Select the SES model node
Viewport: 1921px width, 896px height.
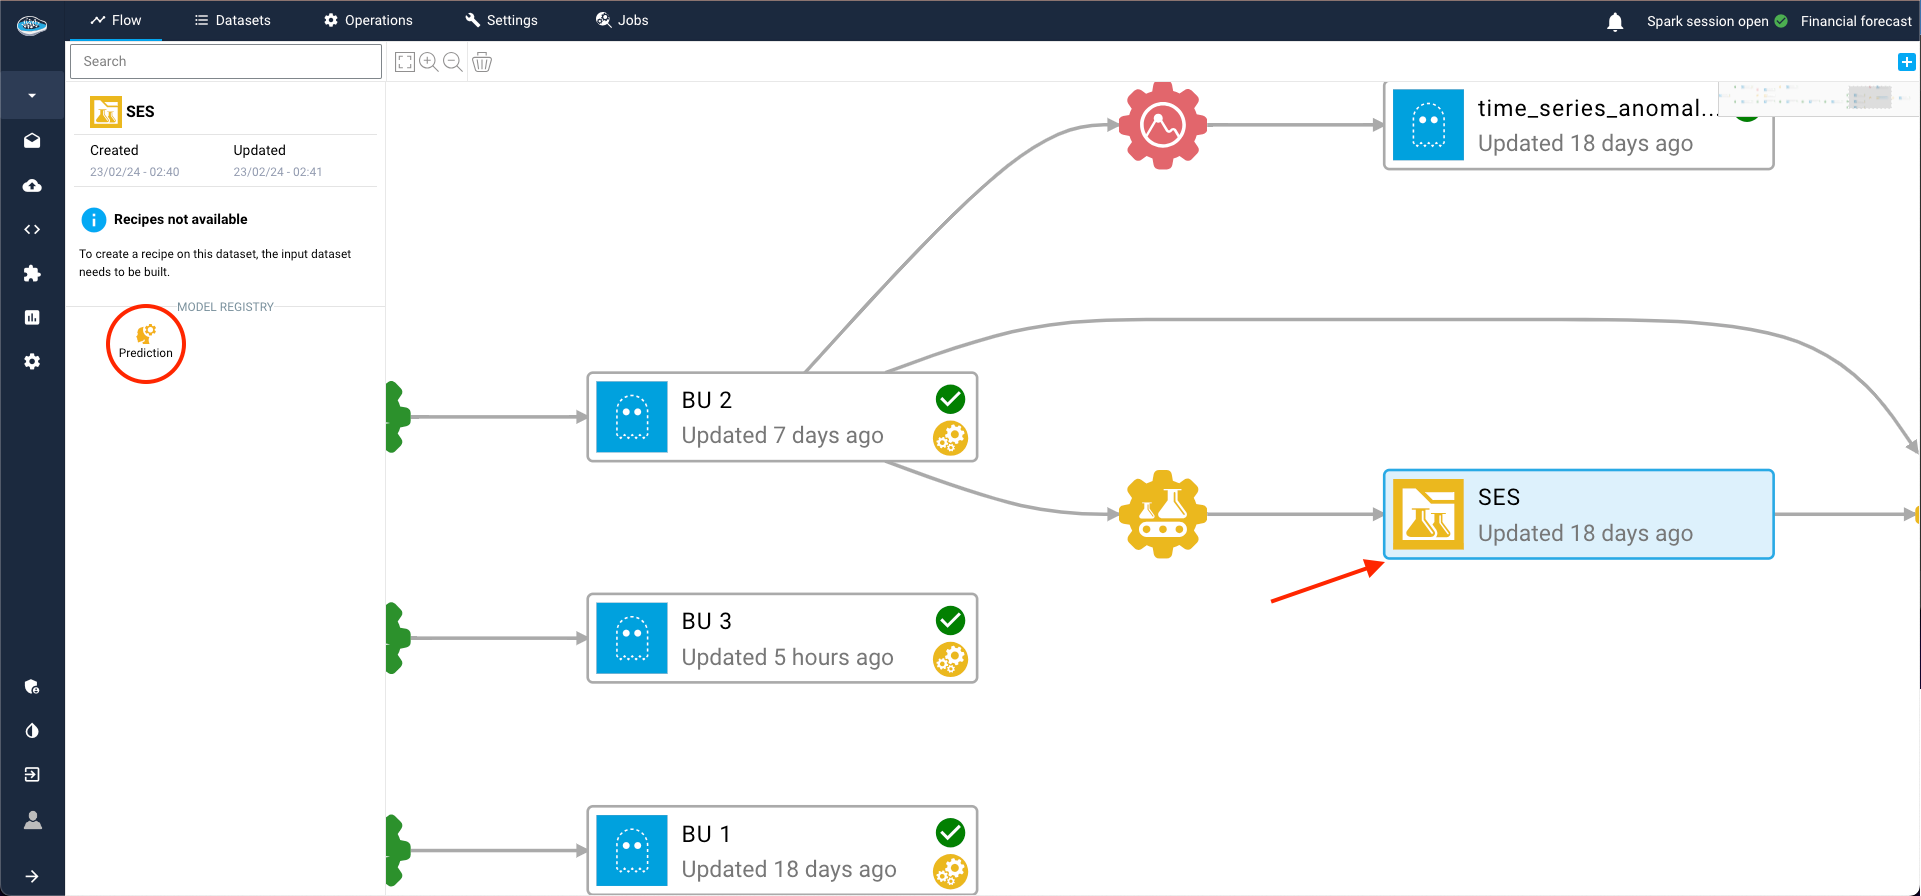coord(1578,514)
